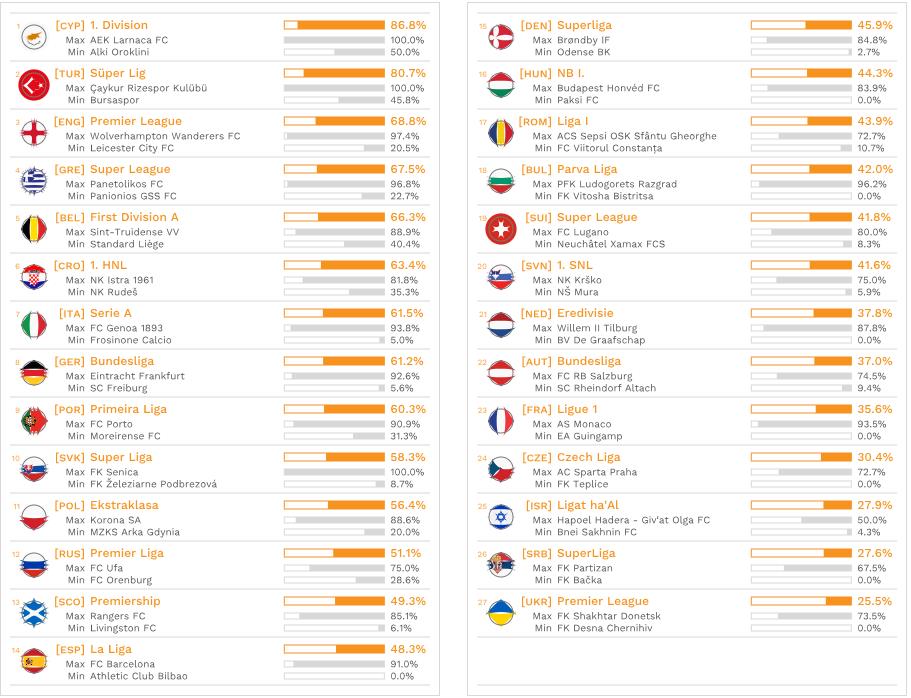Click the Switzerland flag icon

click(x=501, y=230)
